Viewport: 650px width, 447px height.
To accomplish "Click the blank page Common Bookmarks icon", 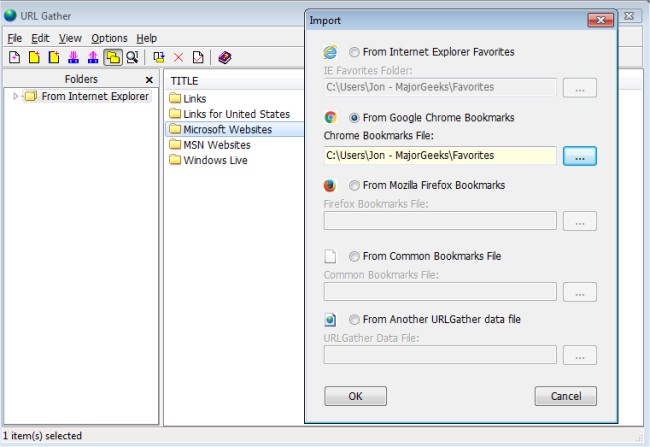I will tap(330, 256).
